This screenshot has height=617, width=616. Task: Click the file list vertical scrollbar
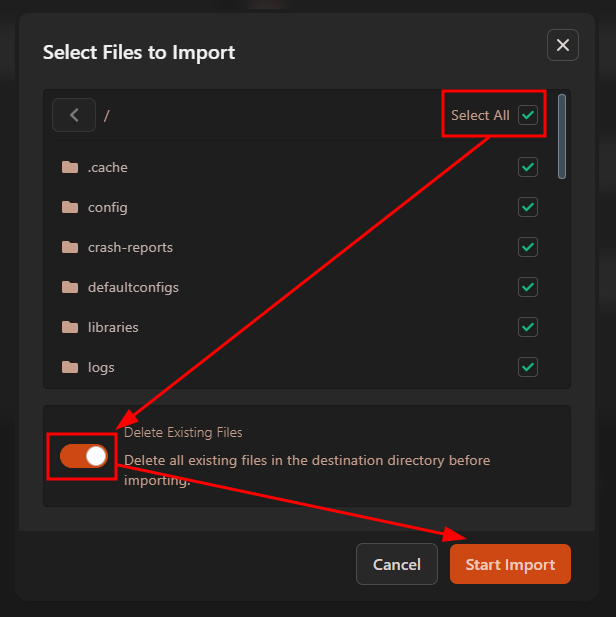562,137
